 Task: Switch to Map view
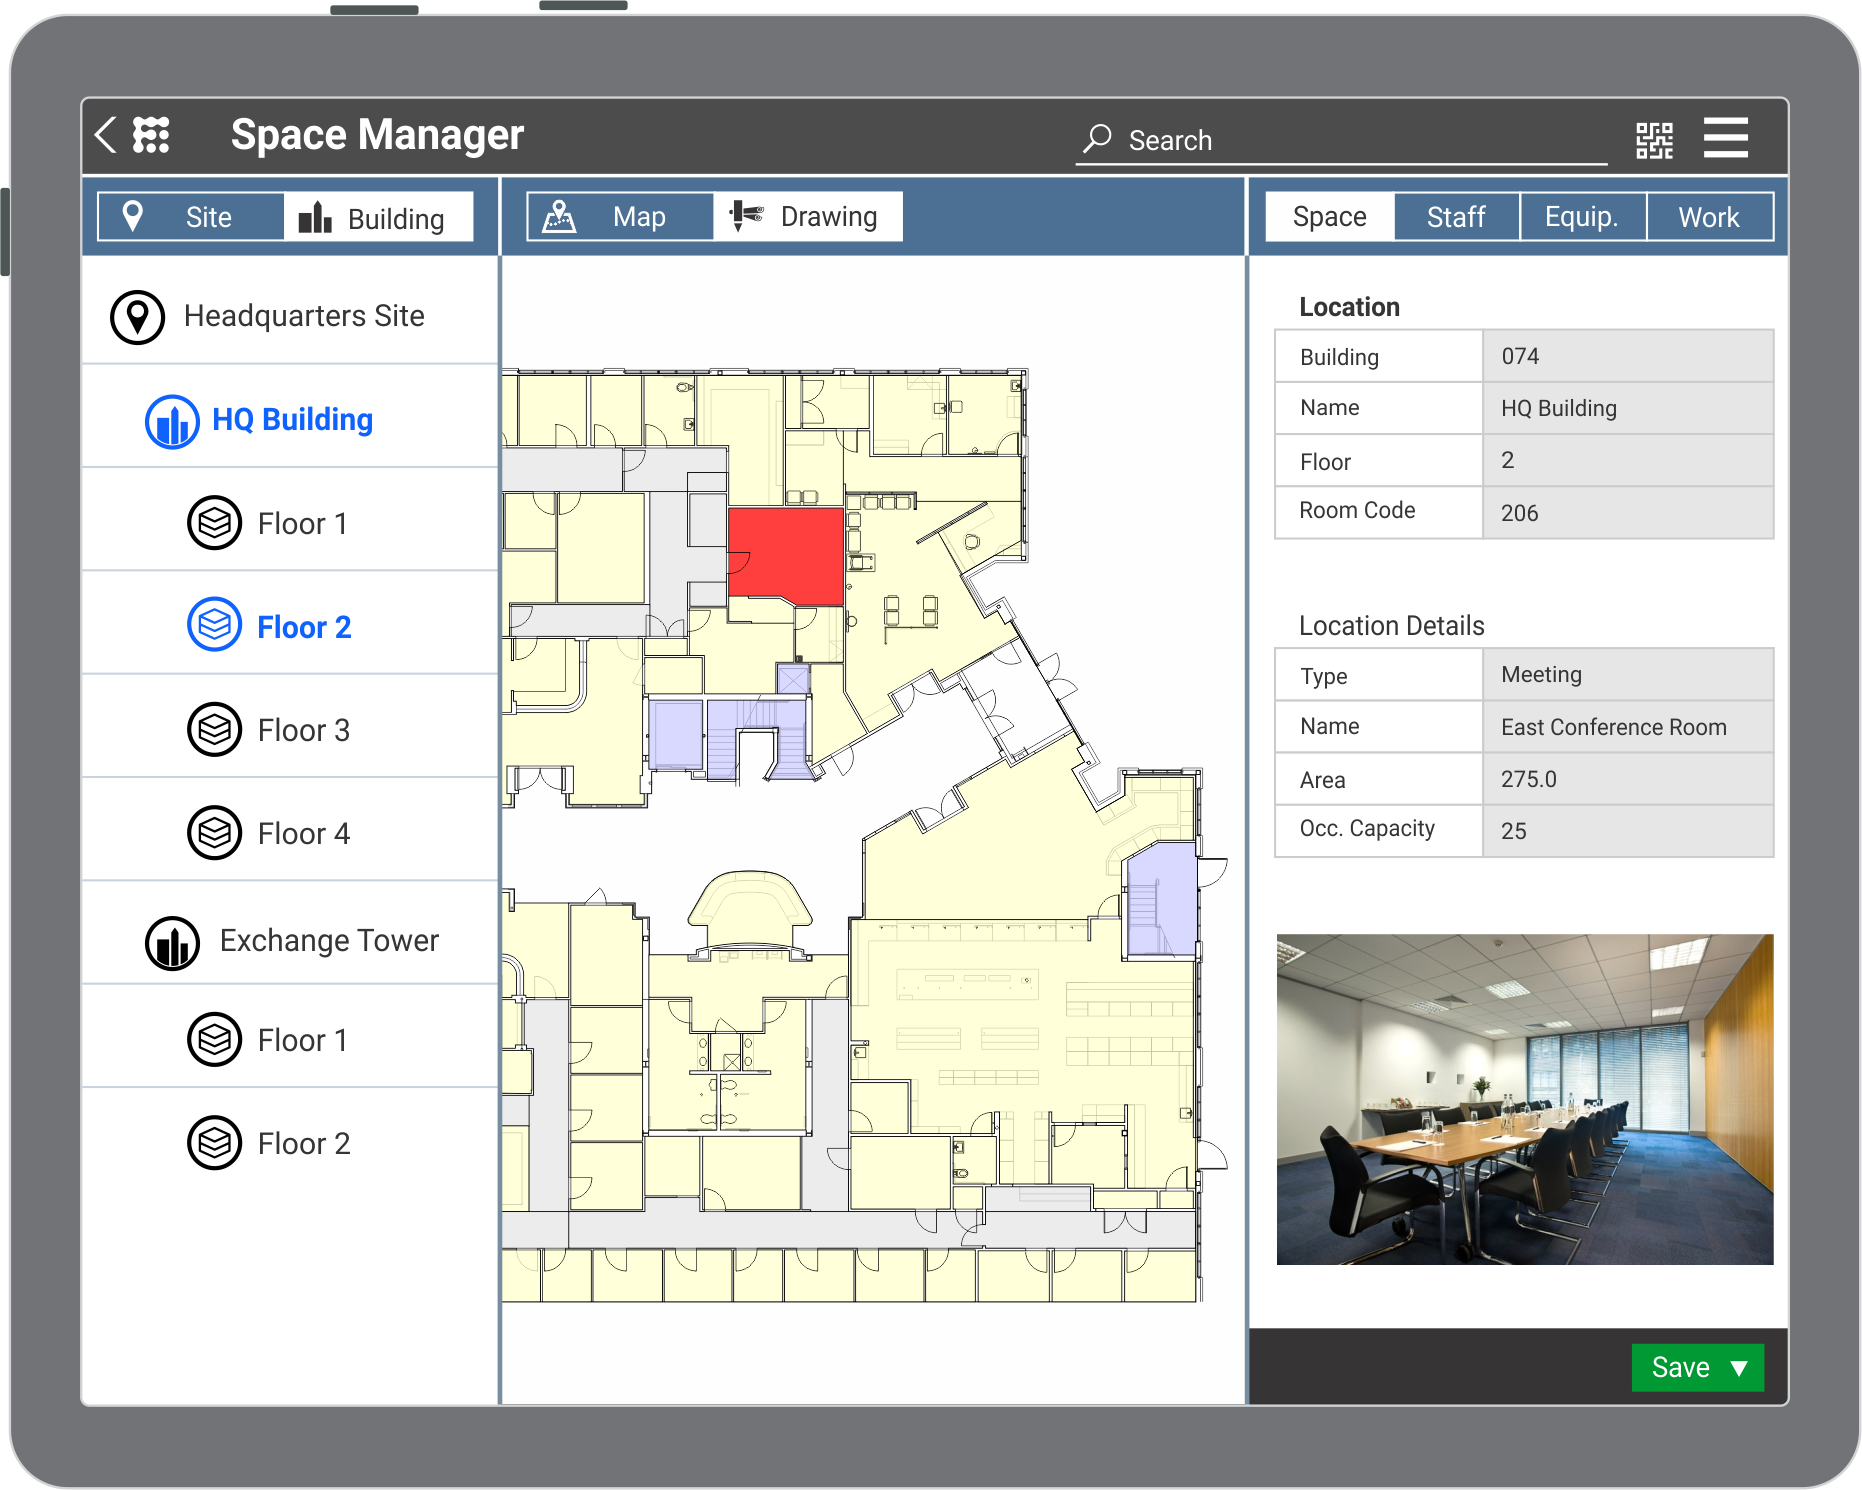pos(618,215)
